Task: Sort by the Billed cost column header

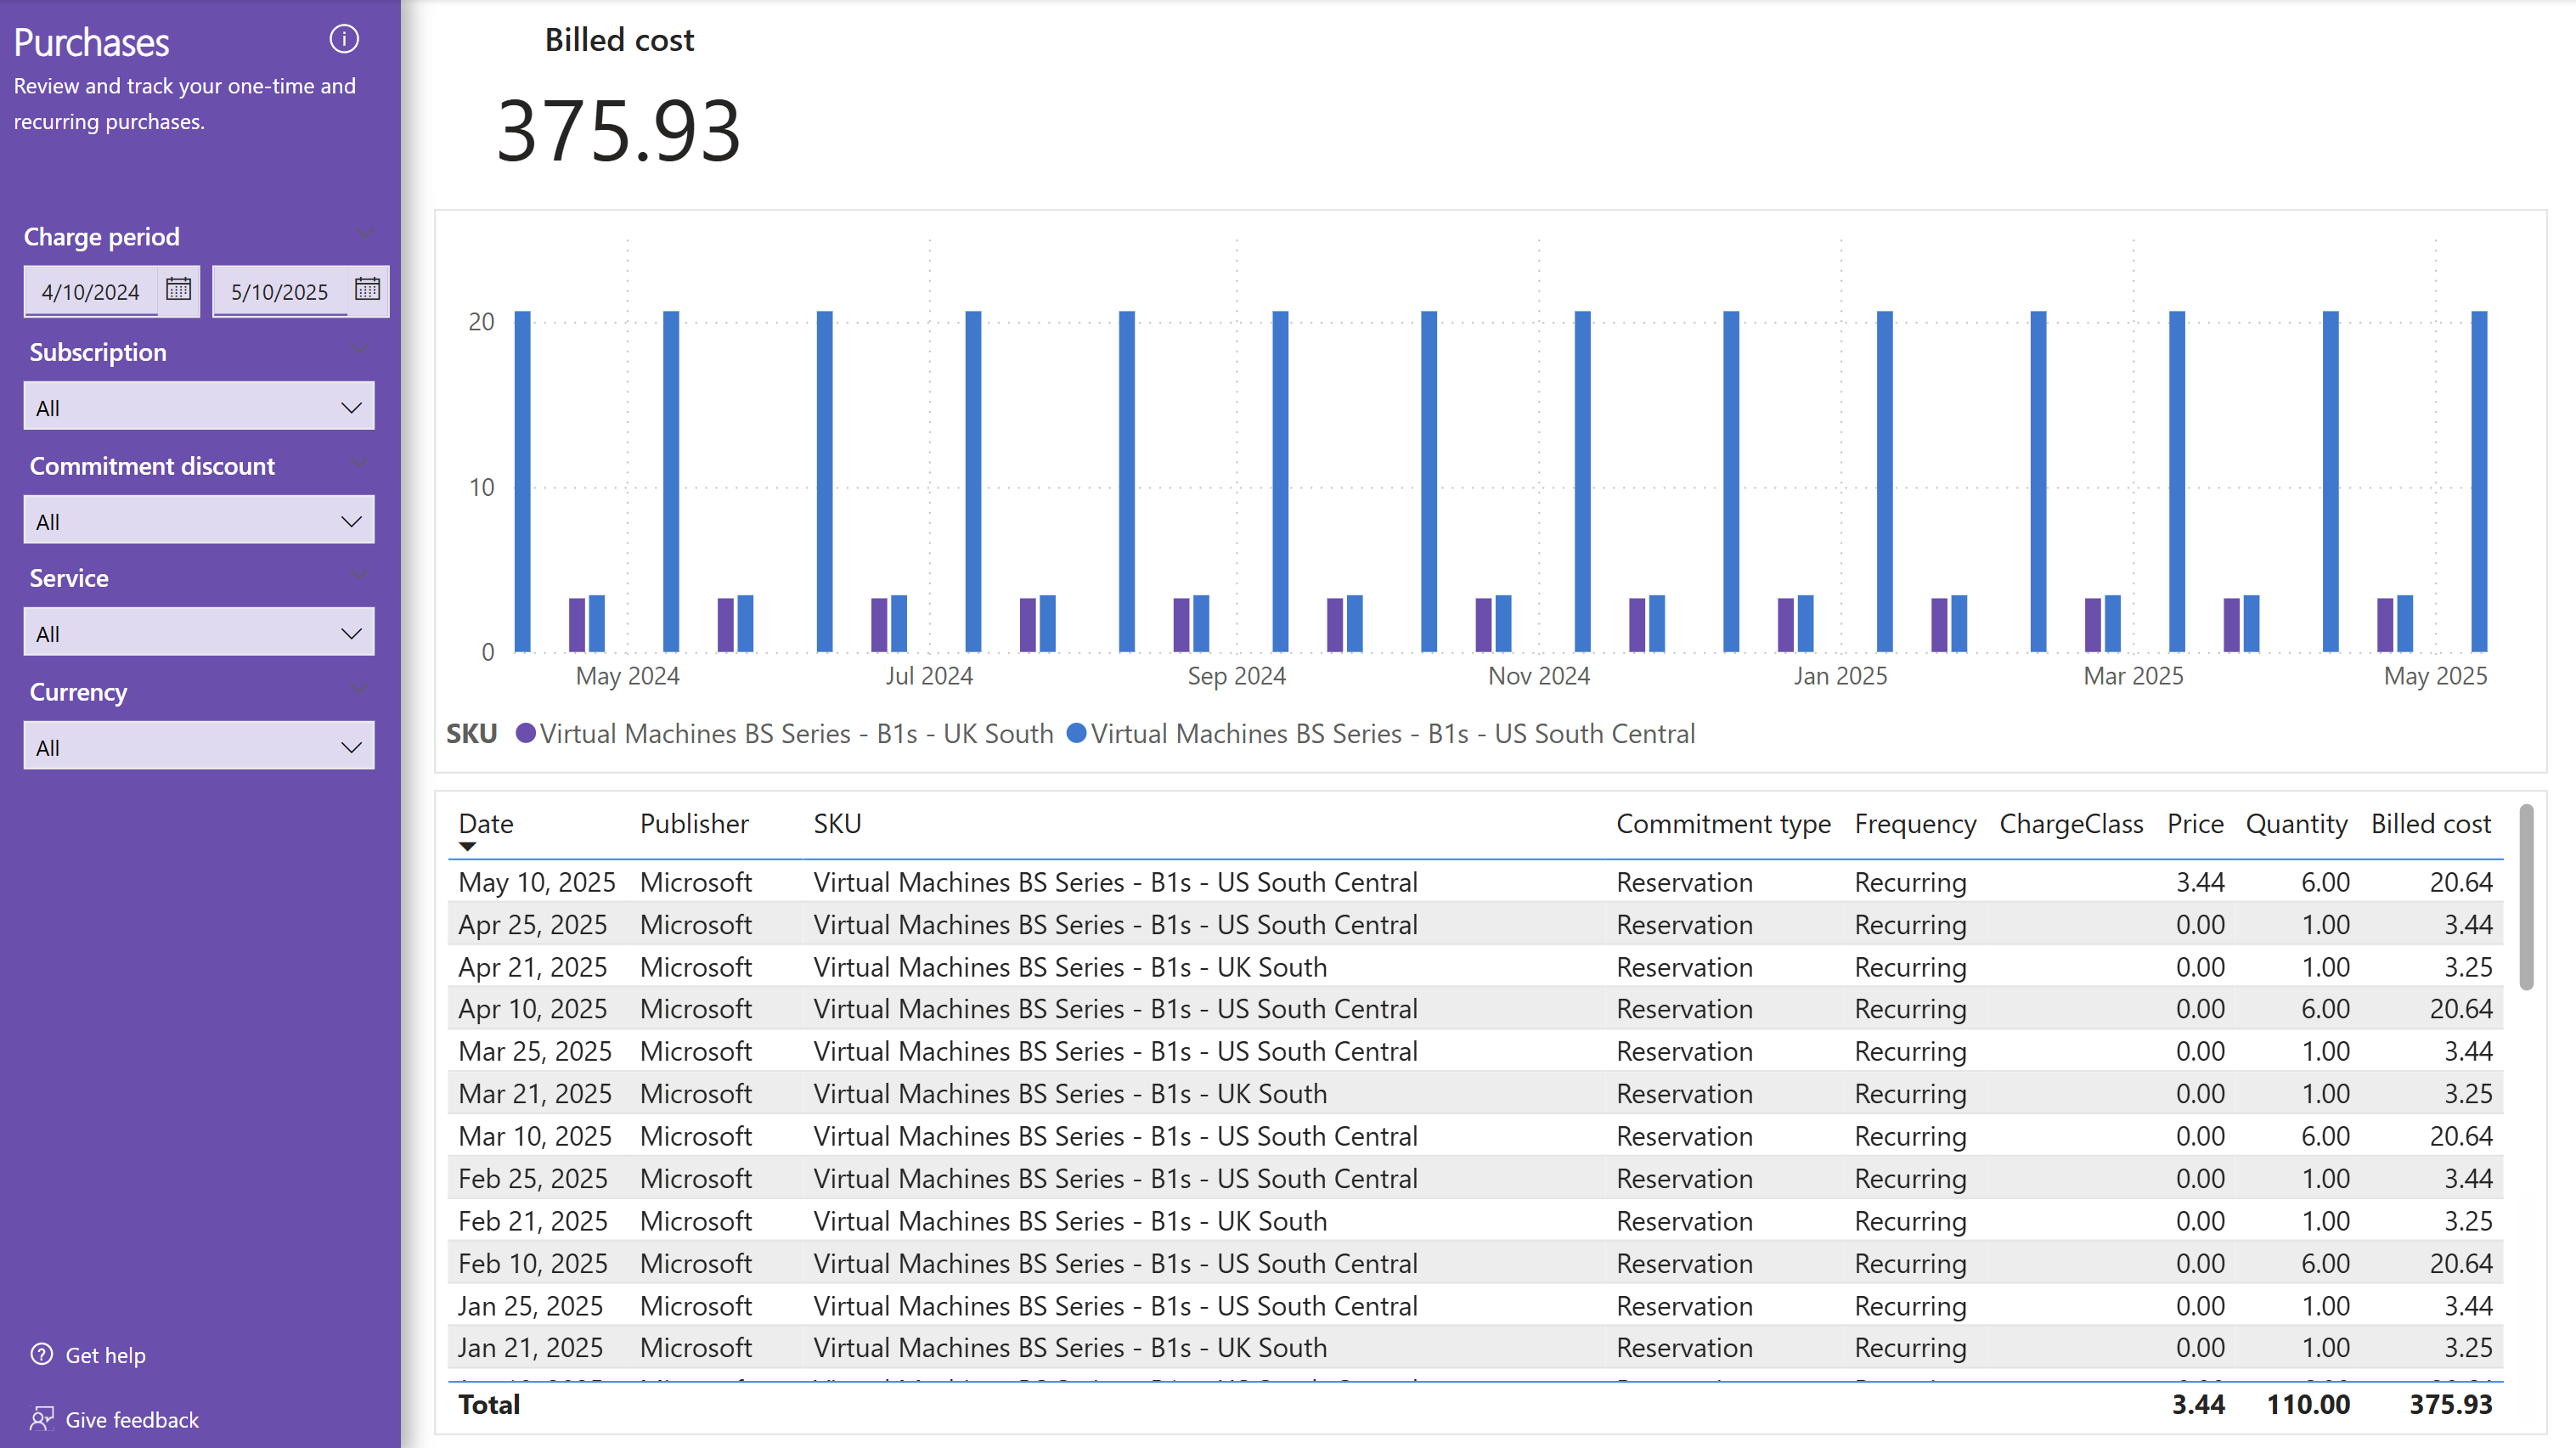Action: coord(2430,823)
